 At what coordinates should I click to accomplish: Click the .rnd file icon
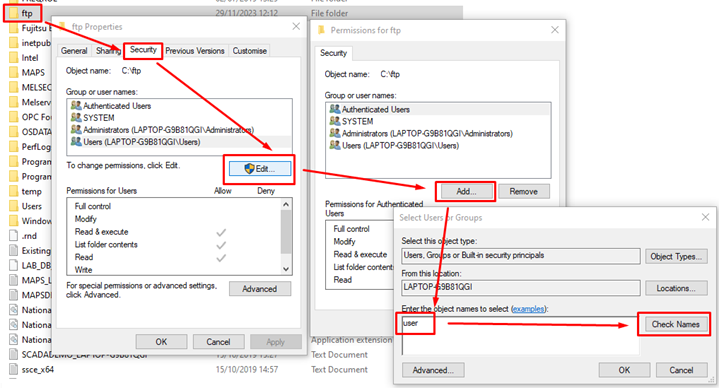click(14, 236)
